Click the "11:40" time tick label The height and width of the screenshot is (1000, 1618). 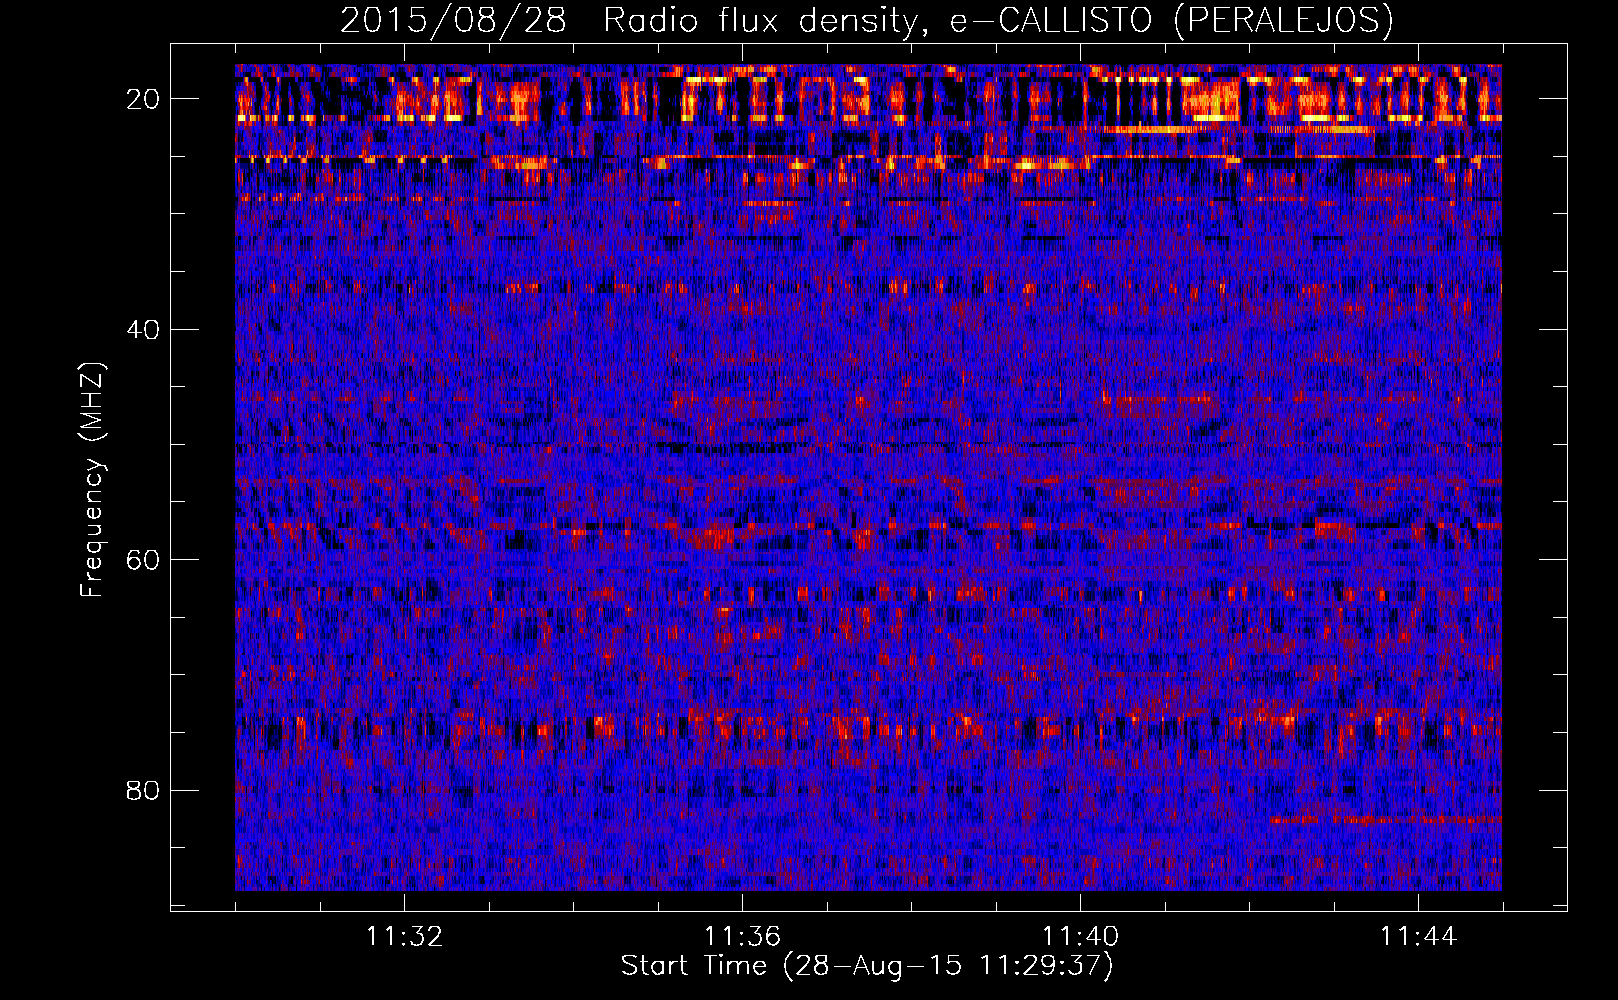[1080, 937]
